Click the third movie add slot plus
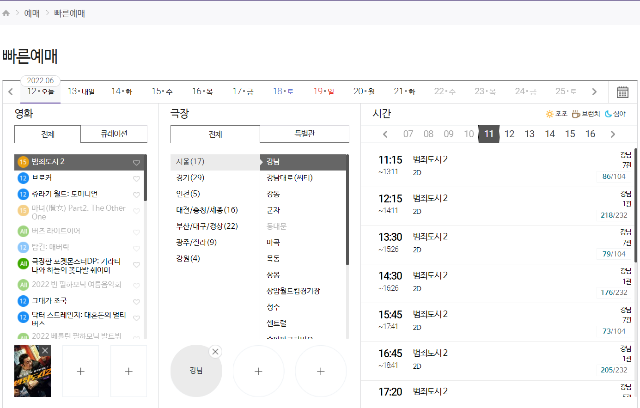The image size is (640, 408). [x=129, y=371]
